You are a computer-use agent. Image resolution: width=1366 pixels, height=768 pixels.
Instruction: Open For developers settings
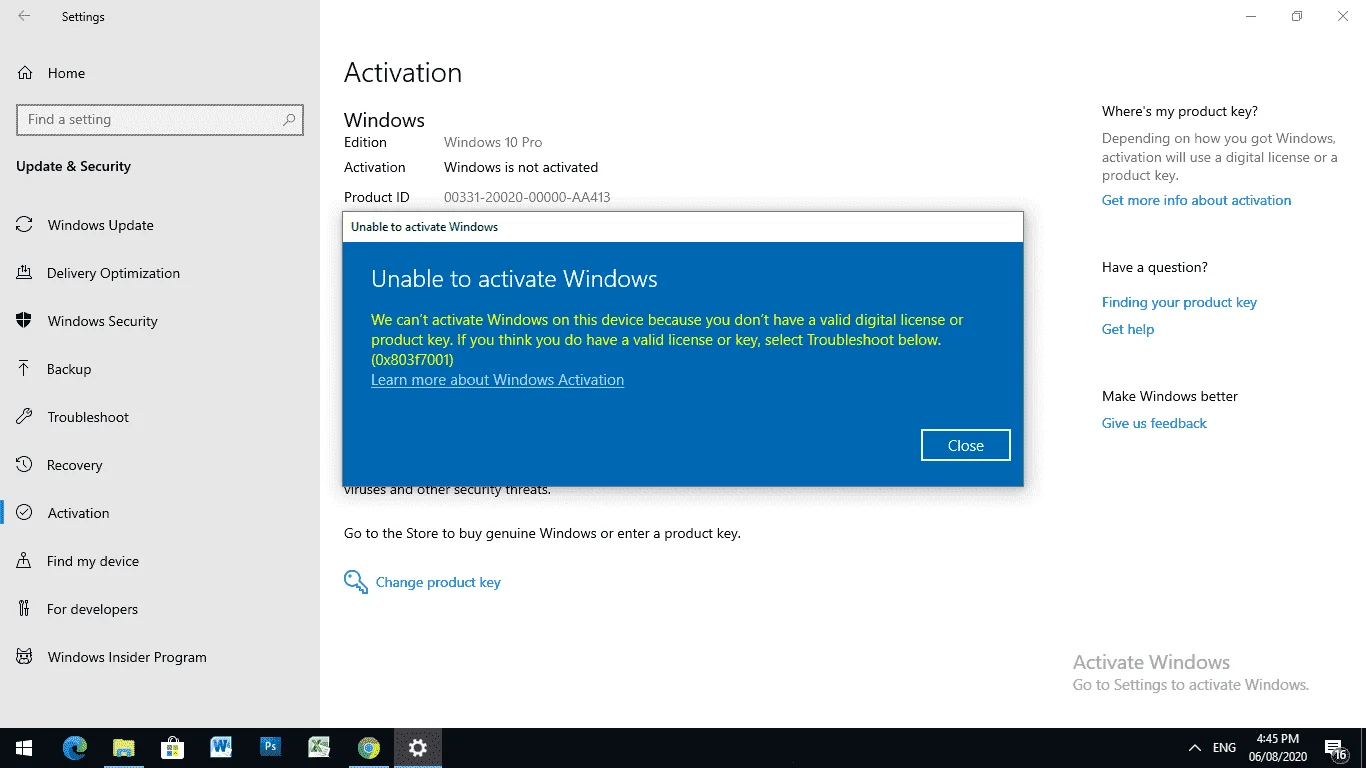(x=77, y=609)
